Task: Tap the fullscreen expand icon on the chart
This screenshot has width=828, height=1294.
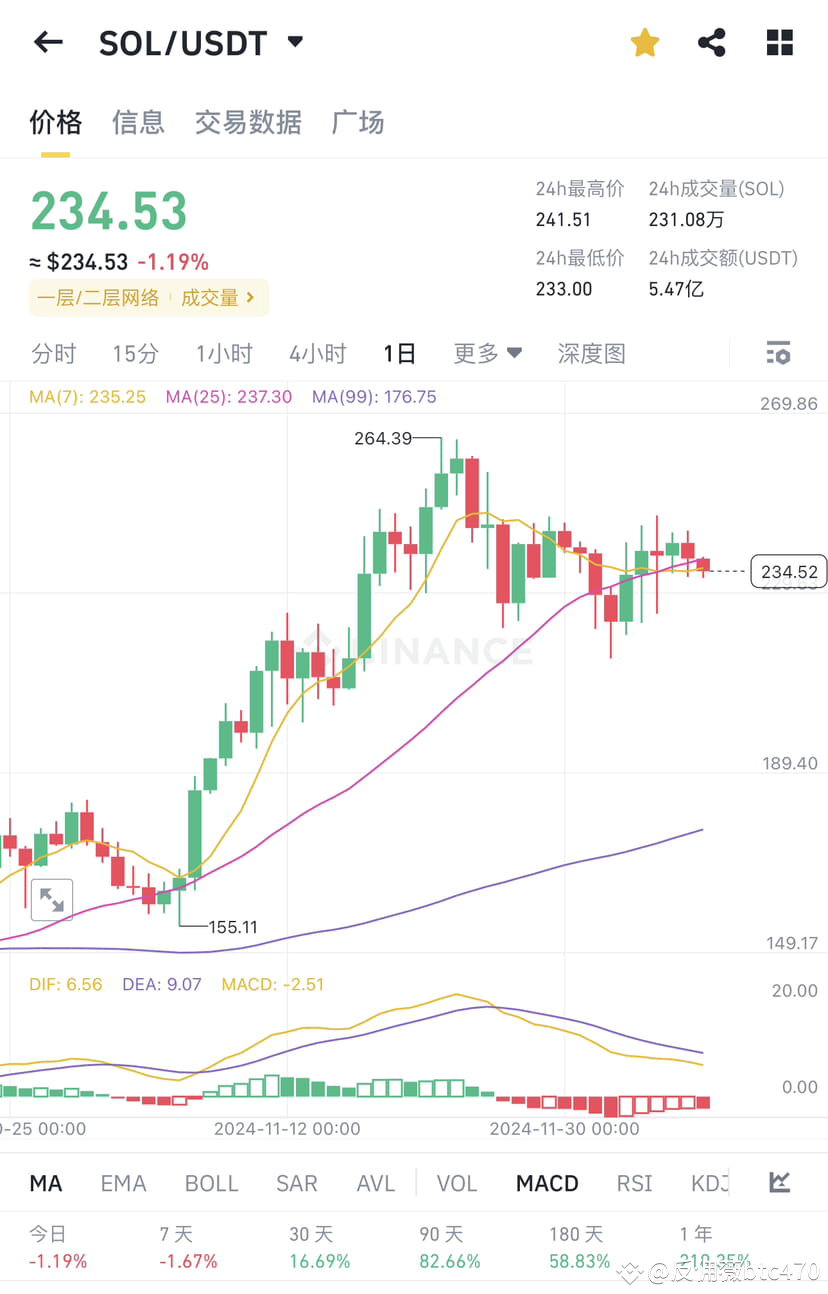Action: 51,899
